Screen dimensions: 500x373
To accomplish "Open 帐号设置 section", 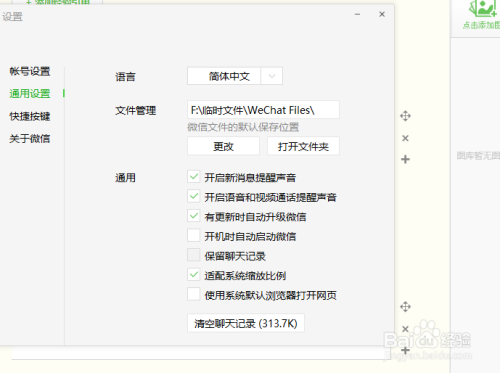I will click(30, 71).
